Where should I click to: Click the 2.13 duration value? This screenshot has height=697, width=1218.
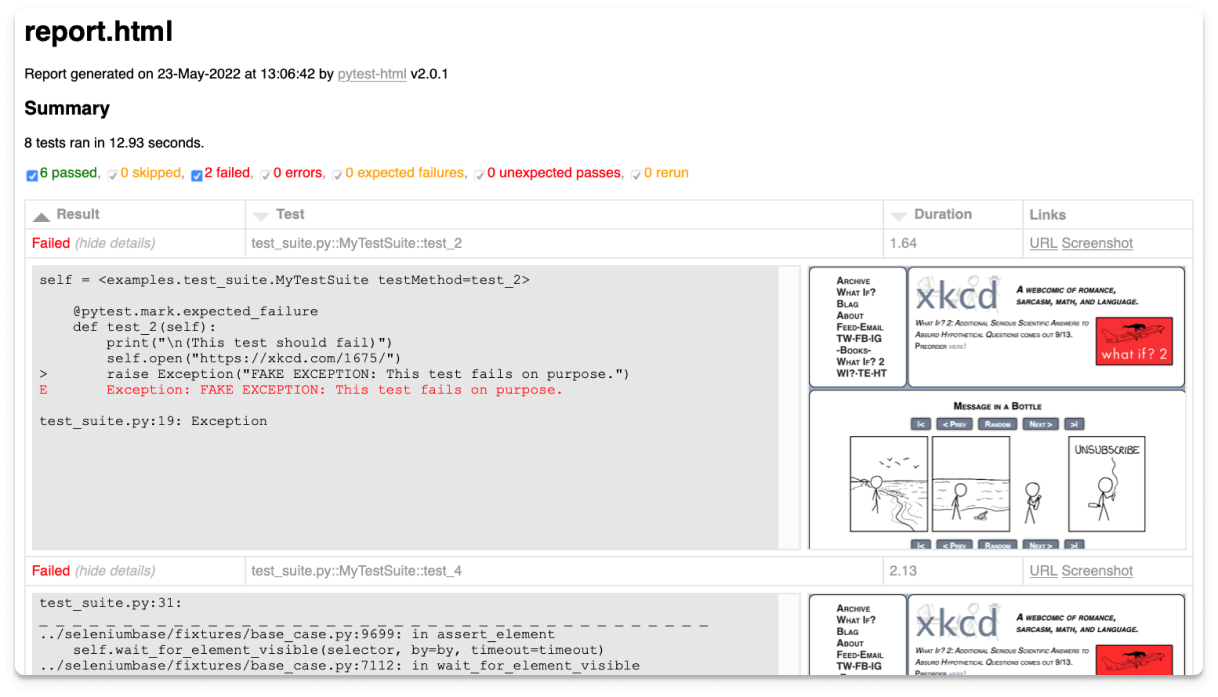[903, 571]
